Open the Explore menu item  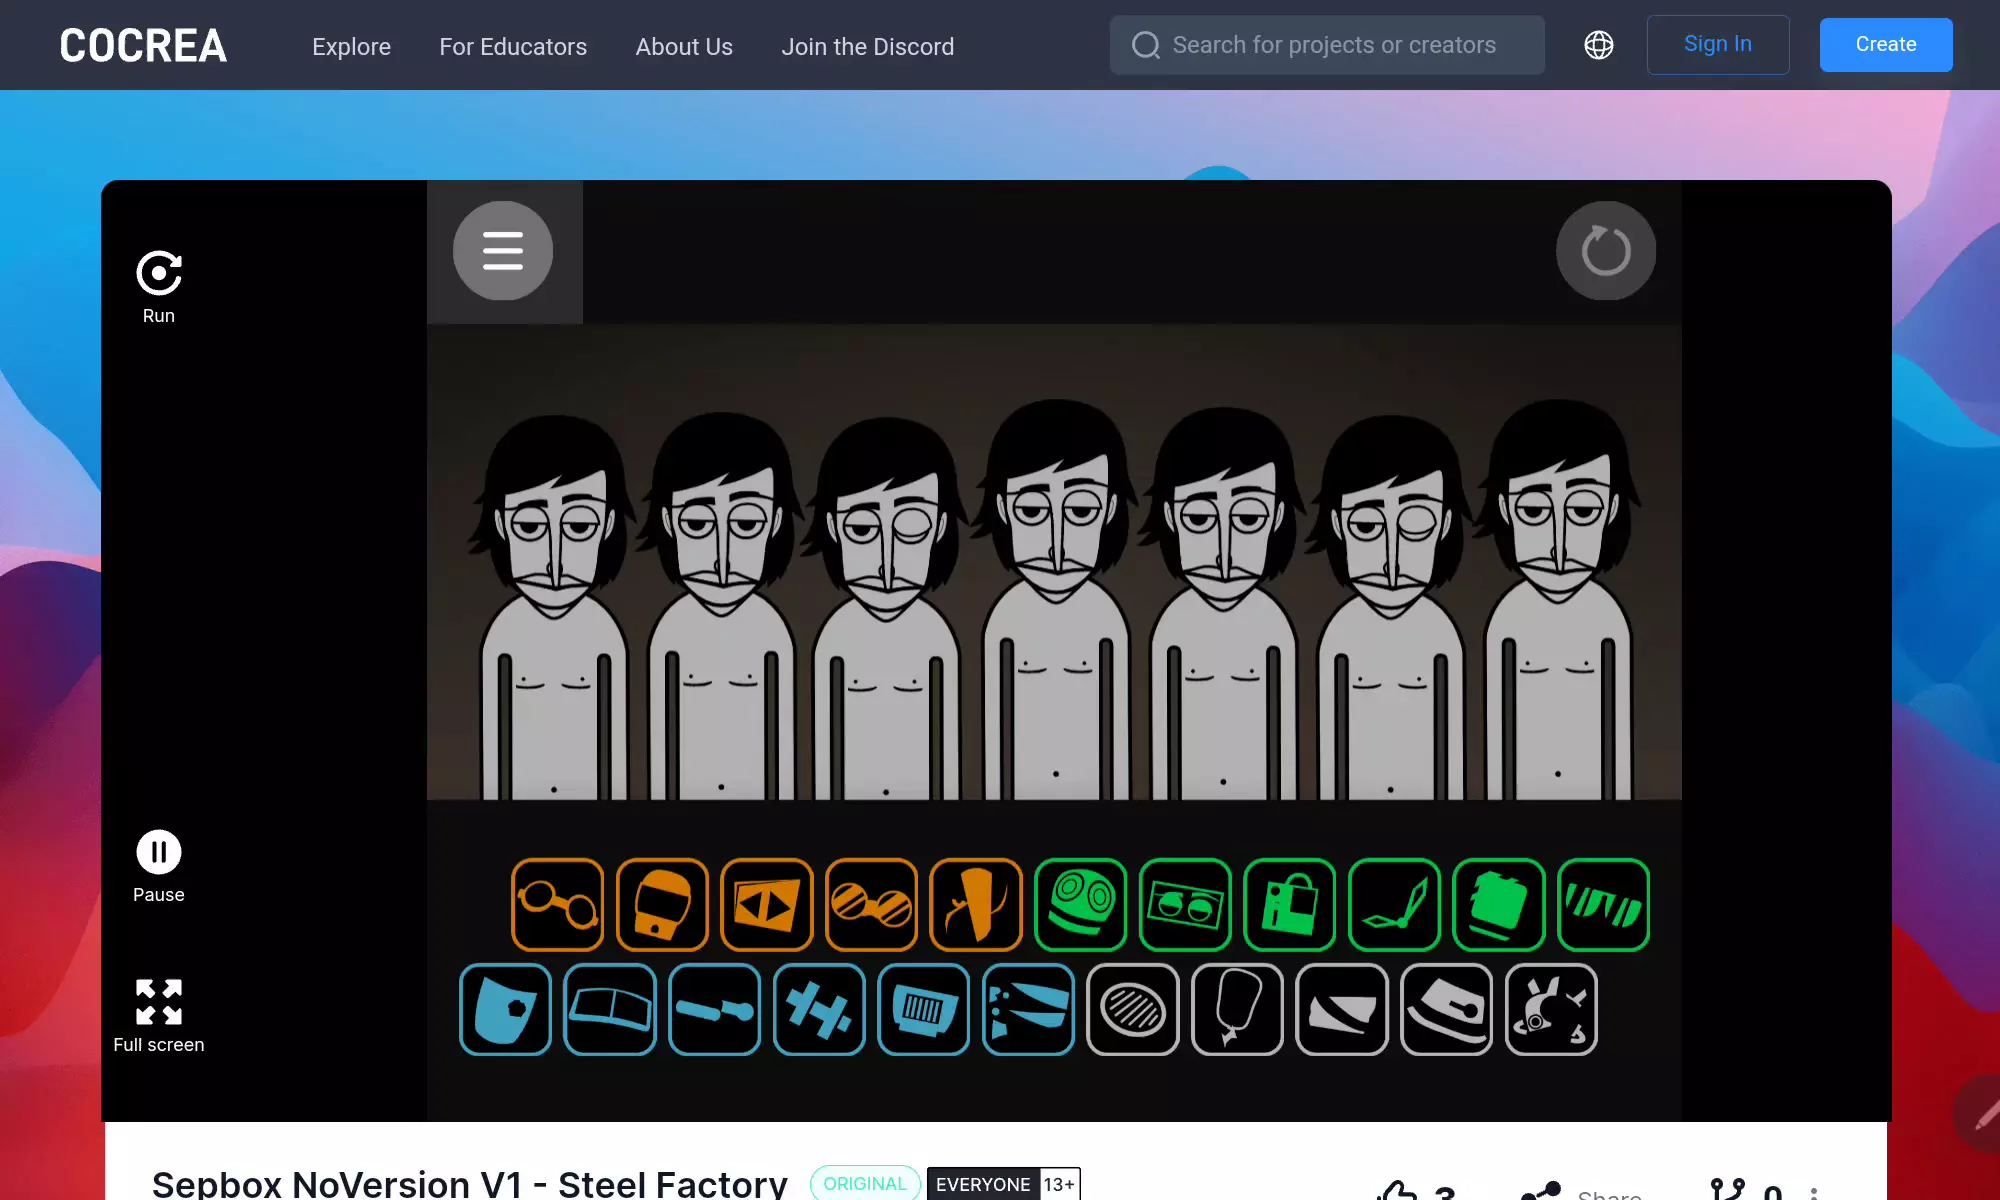click(x=351, y=47)
